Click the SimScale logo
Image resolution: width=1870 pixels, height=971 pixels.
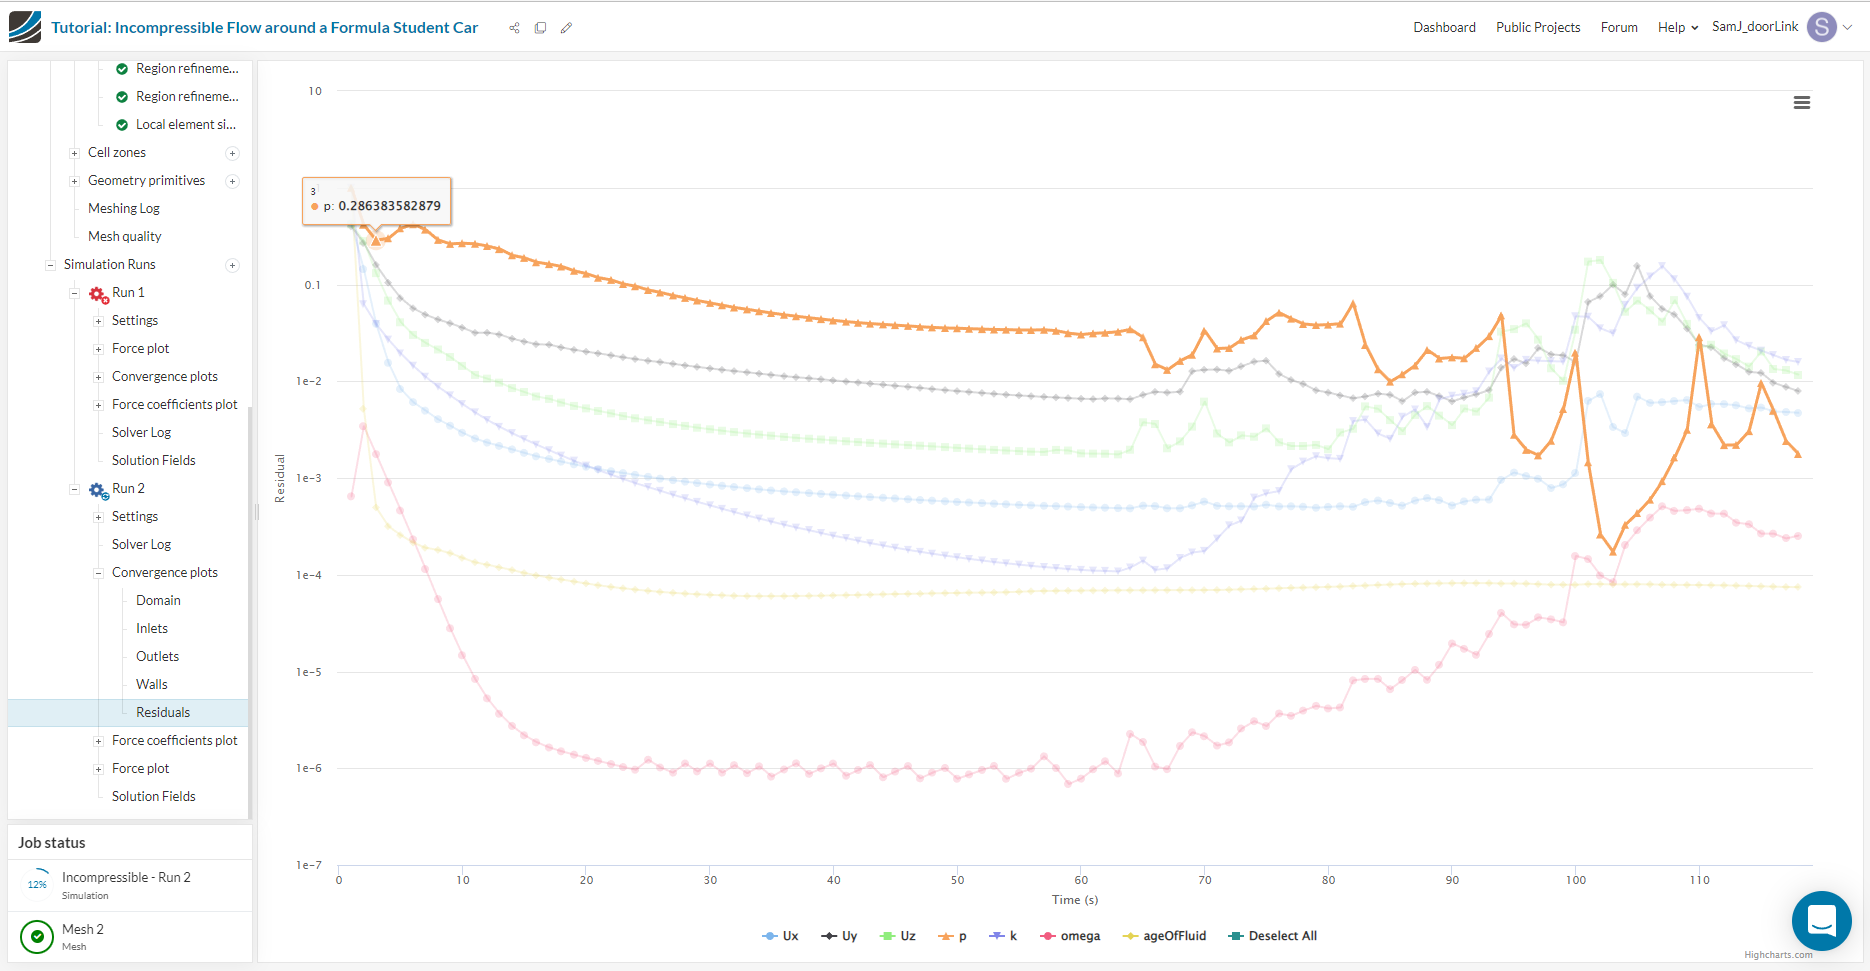point(25,27)
